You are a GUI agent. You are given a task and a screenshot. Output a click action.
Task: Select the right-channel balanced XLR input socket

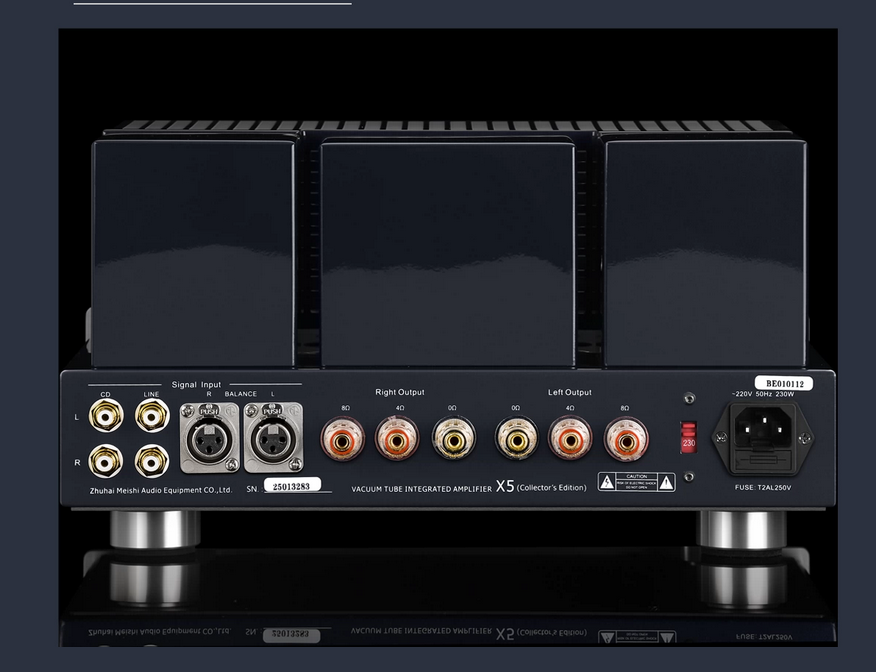click(x=210, y=437)
